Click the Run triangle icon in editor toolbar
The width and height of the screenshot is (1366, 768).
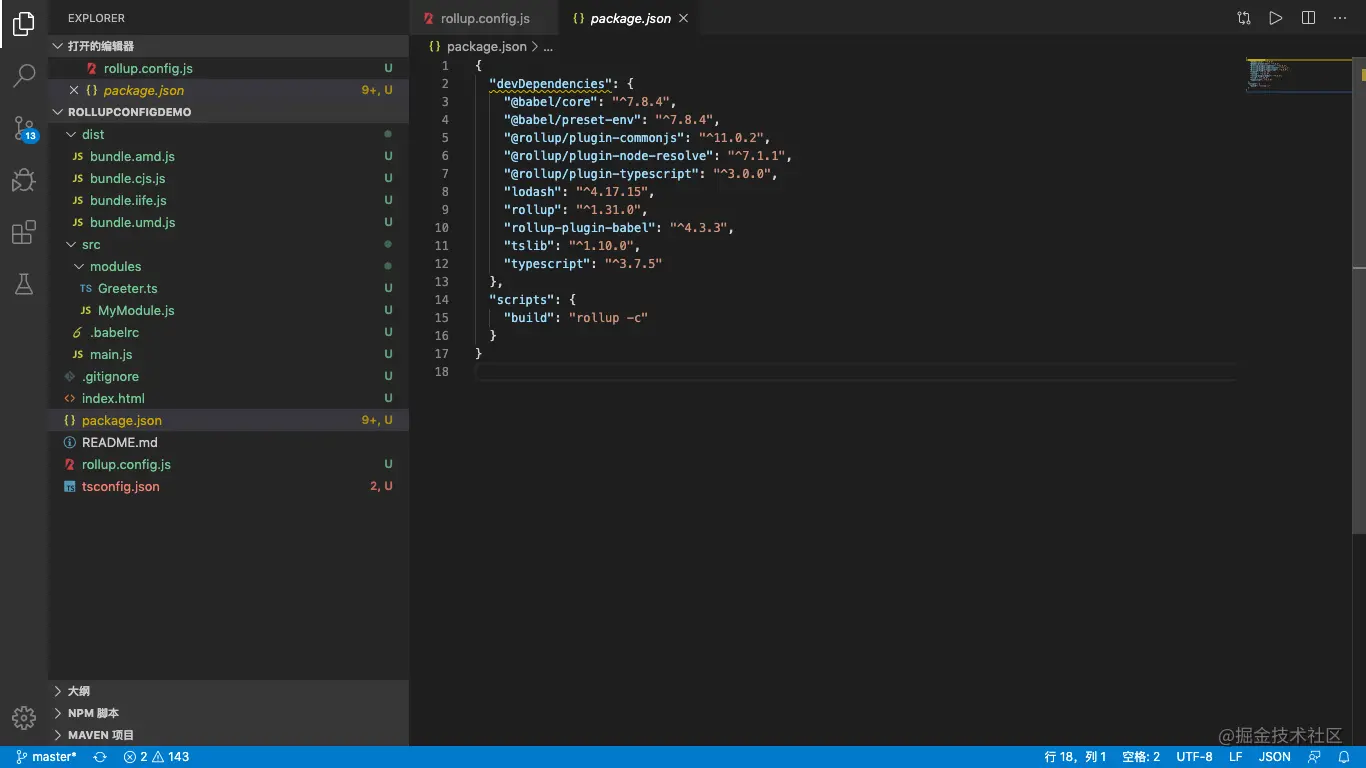click(x=1275, y=18)
